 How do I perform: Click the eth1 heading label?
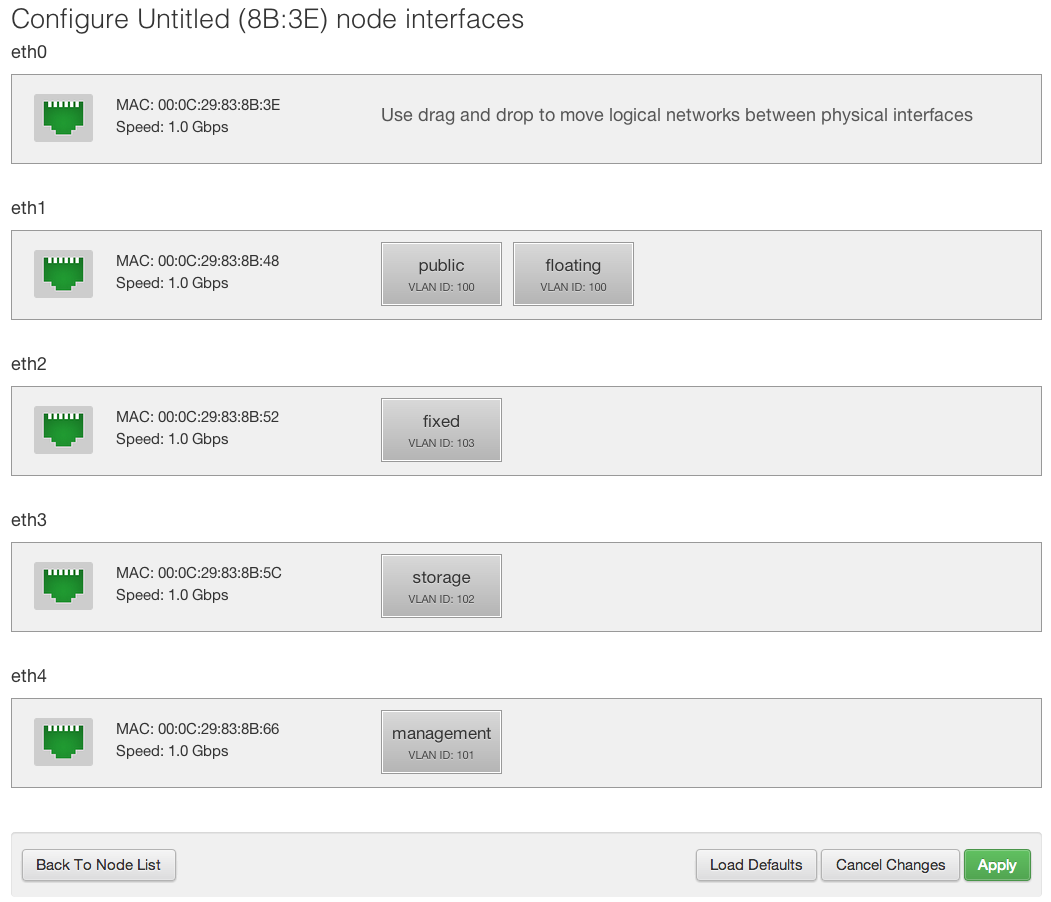tap(28, 208)
